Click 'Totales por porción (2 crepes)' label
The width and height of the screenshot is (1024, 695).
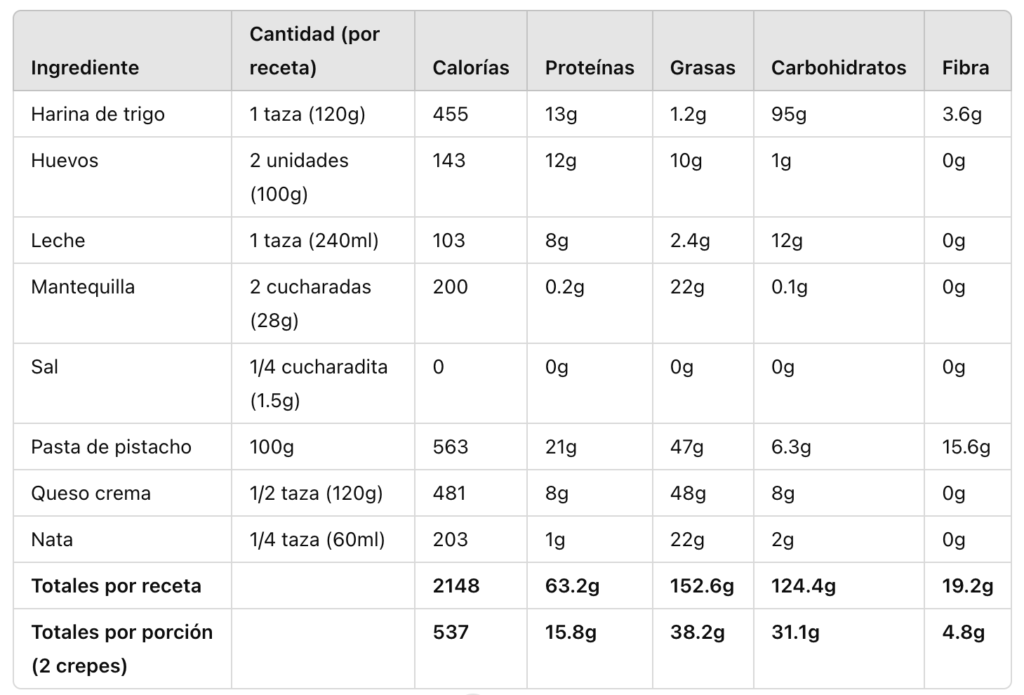tap(122, 649)
